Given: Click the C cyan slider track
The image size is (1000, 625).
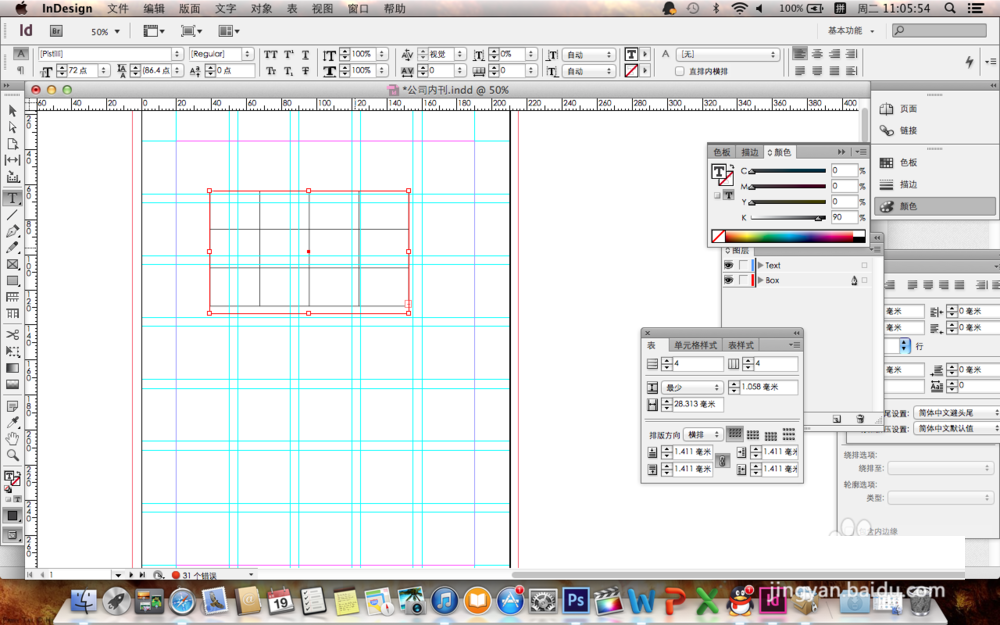Looking at the screenshot, I should [x=788, y=171].
